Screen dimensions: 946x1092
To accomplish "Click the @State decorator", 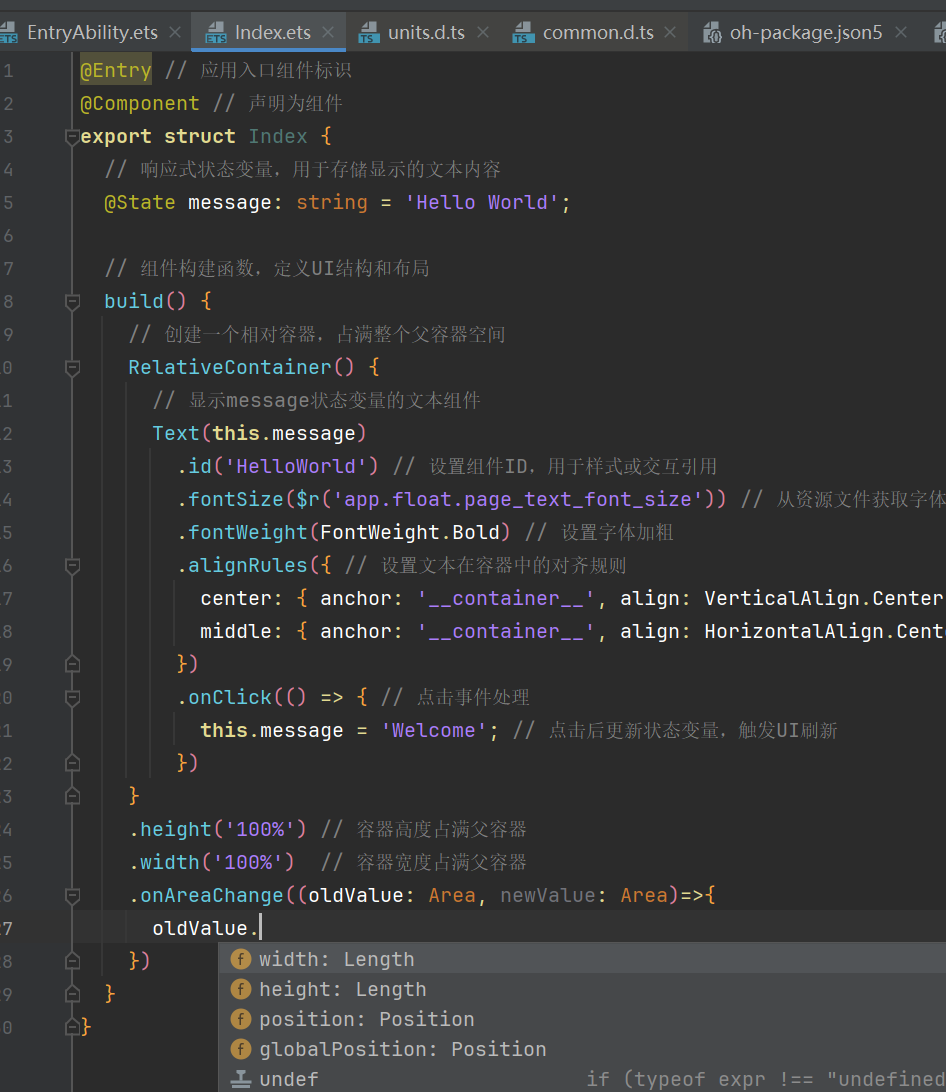I will (140, 203).
